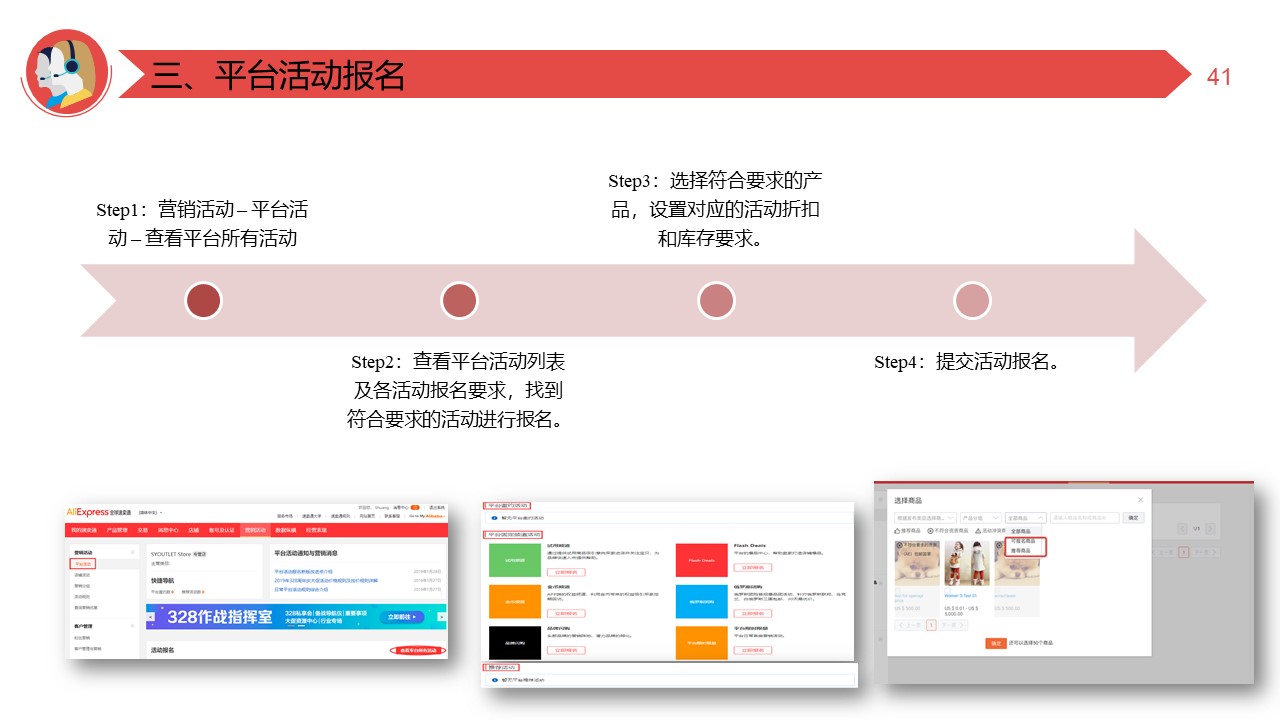Click the Step3 选择符合要求的产品 text
Viewport: 1280px width, 720px height.
tap(715, 210)
